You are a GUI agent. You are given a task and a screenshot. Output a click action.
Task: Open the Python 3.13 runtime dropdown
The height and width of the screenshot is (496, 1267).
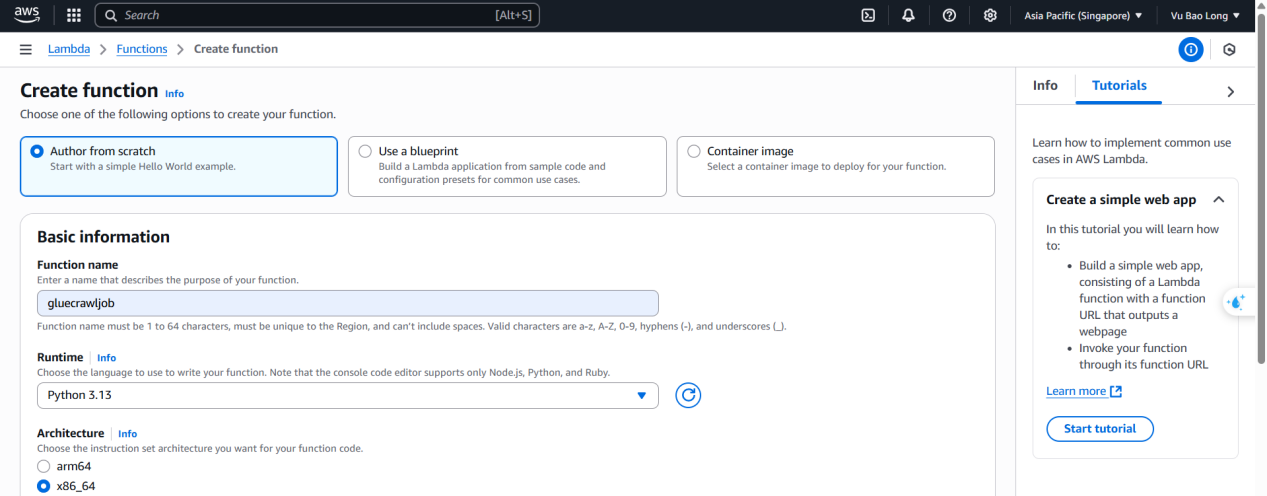[348, 395]
